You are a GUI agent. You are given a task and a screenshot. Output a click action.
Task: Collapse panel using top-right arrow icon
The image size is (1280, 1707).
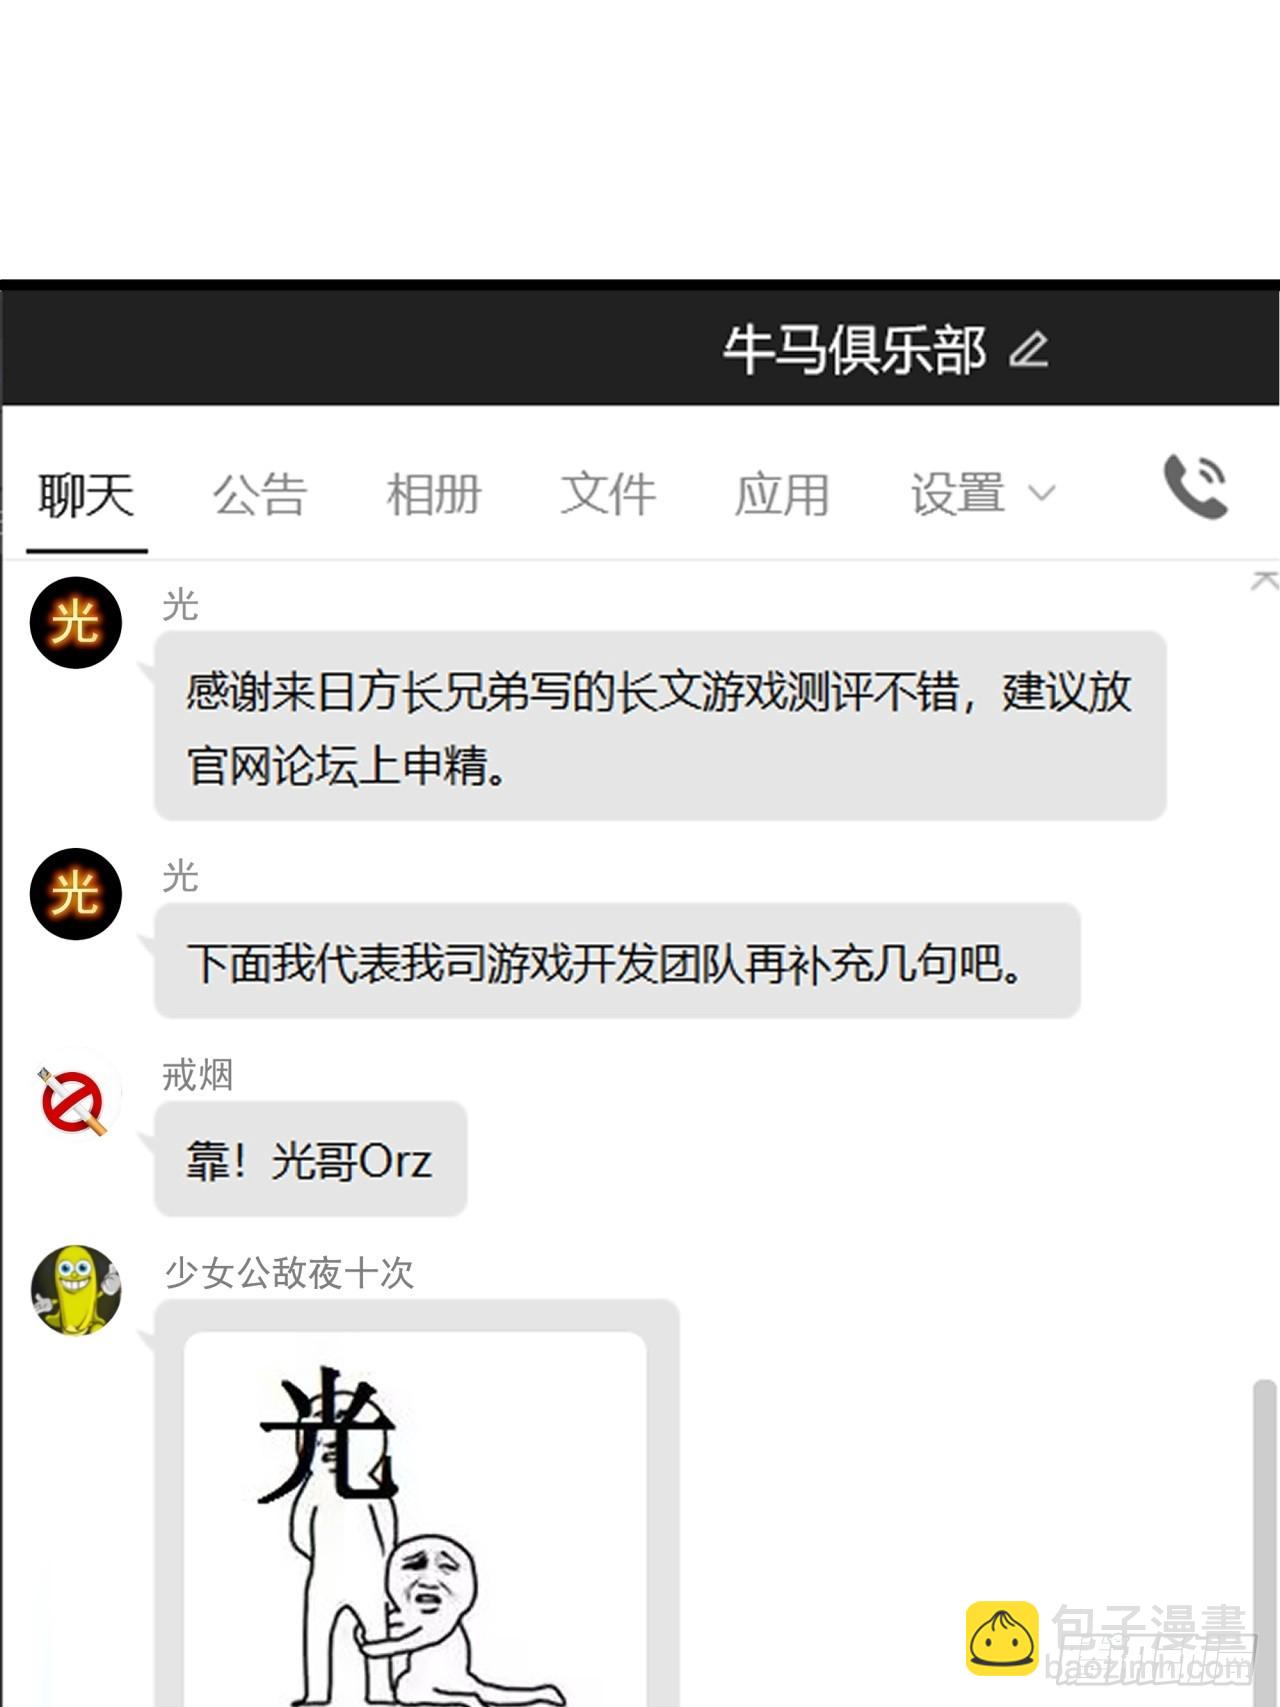coord(1265,581)
